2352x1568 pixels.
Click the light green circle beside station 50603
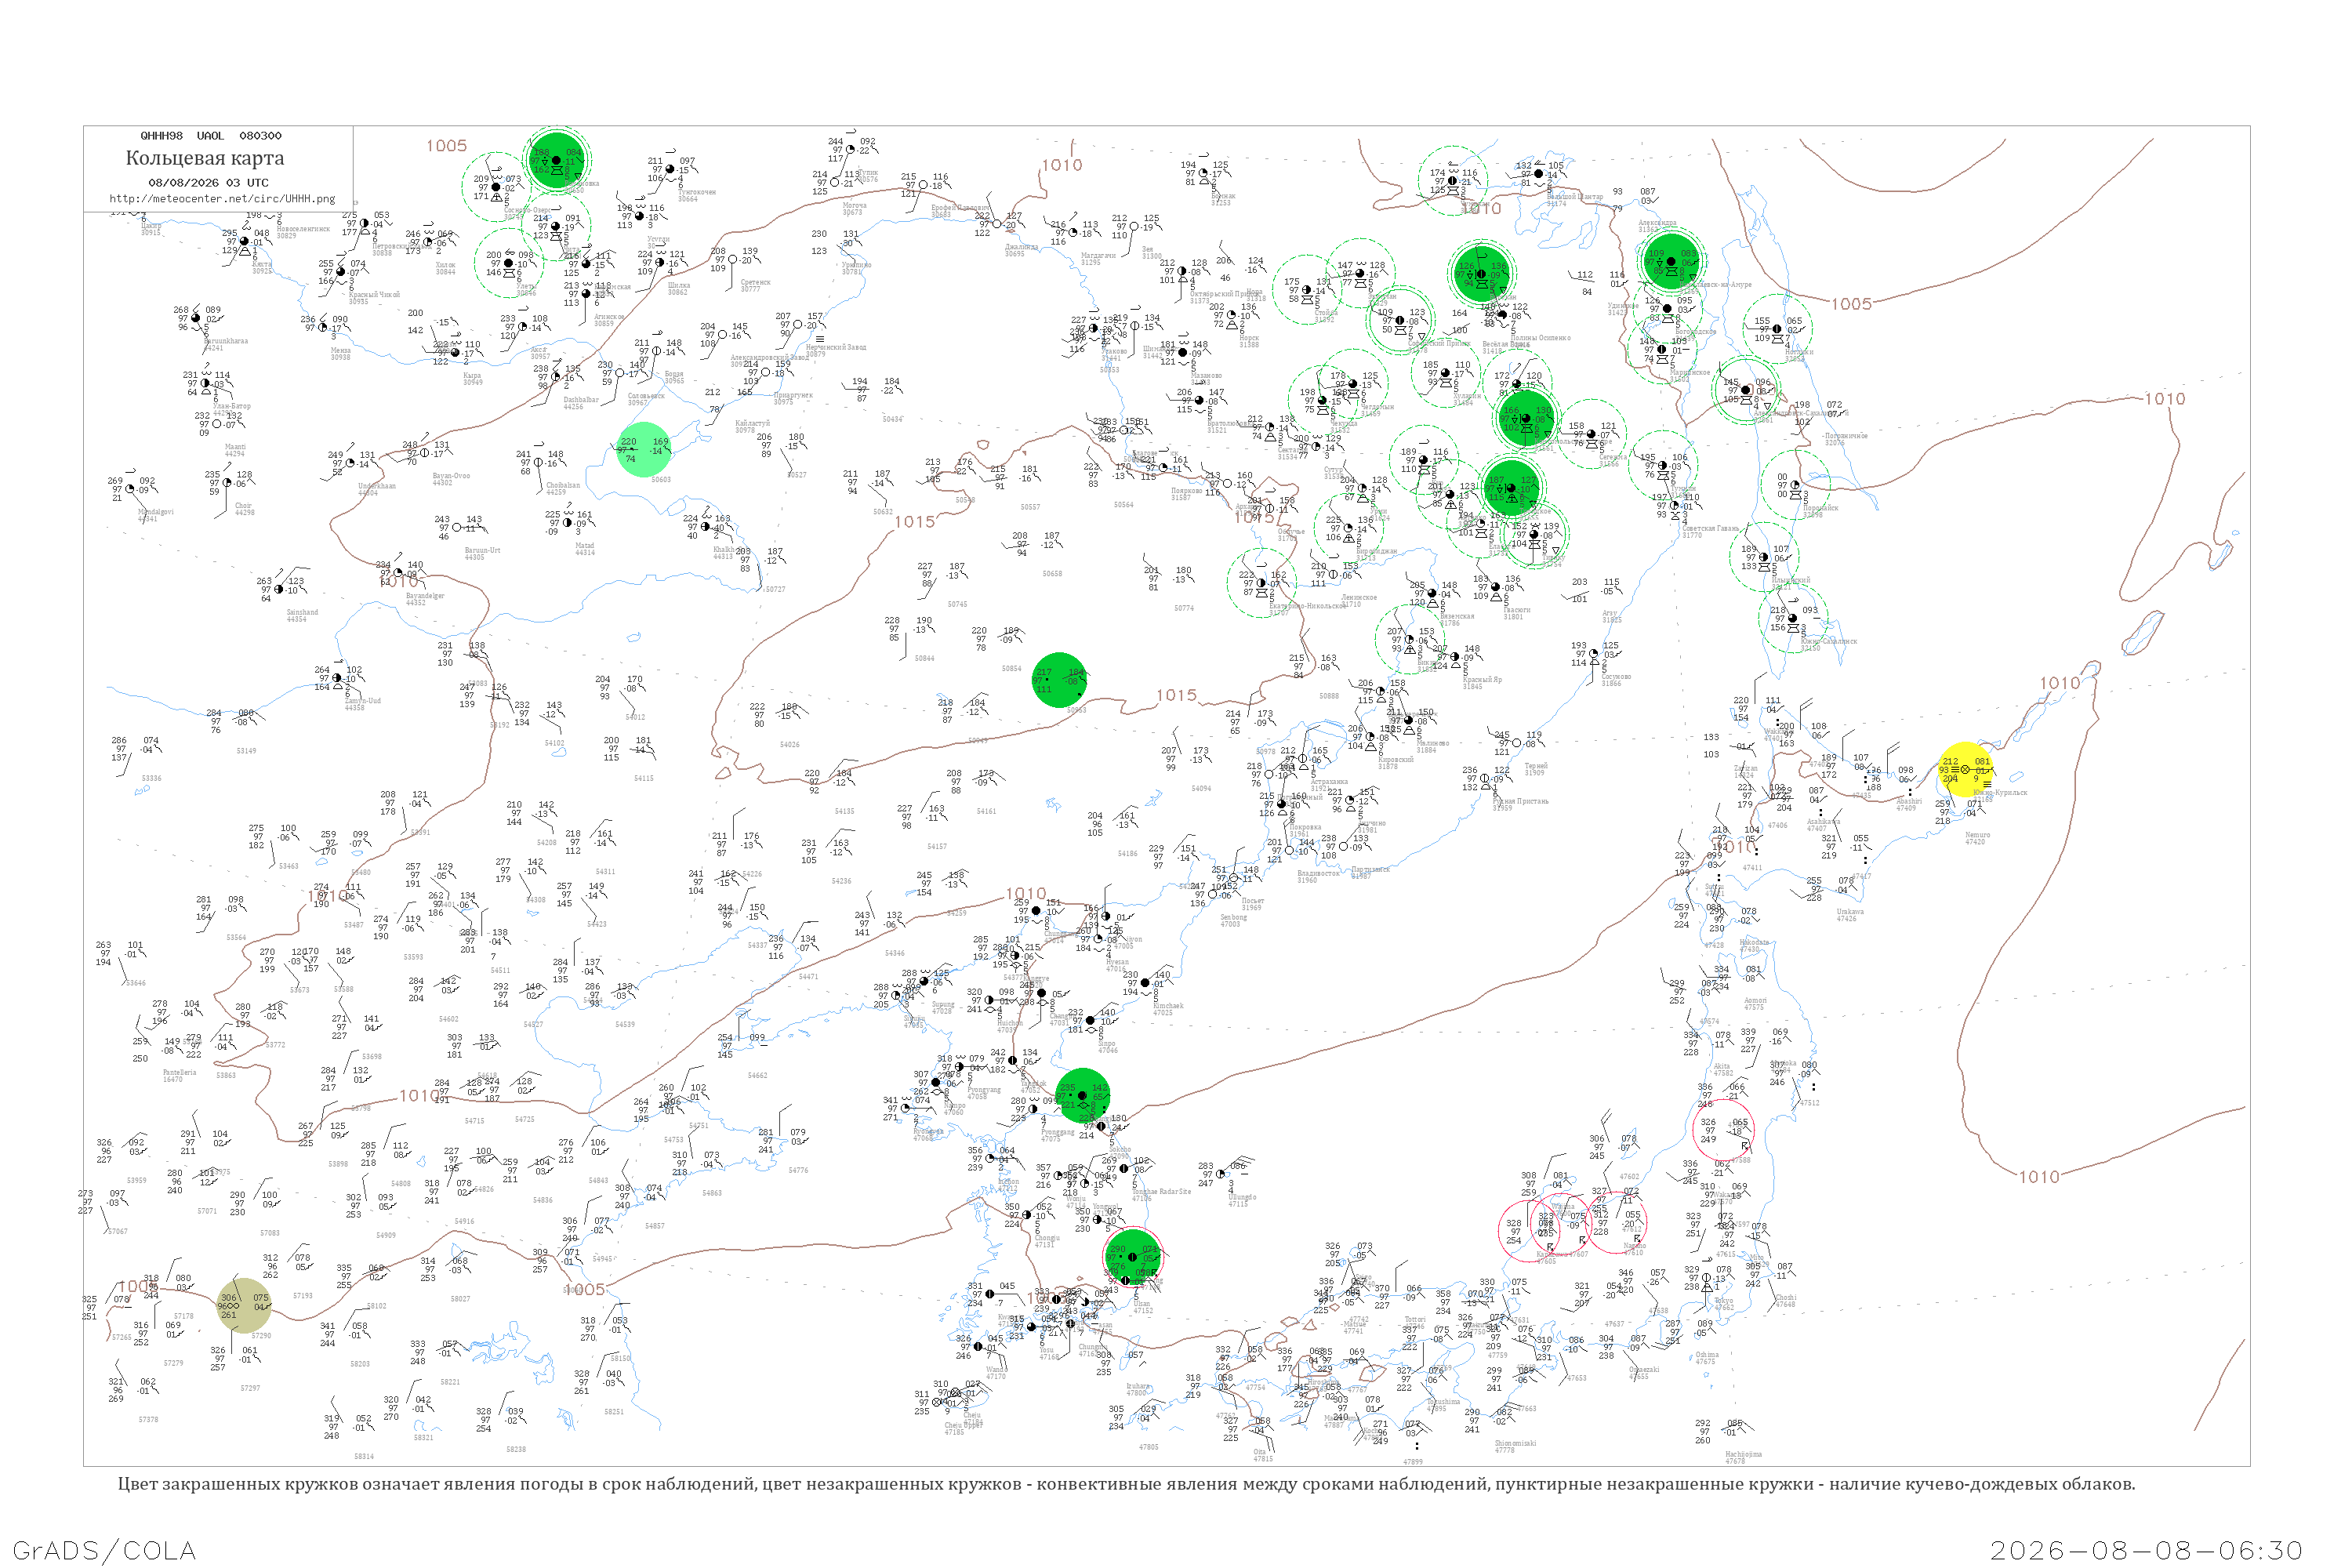coord(643,449)
